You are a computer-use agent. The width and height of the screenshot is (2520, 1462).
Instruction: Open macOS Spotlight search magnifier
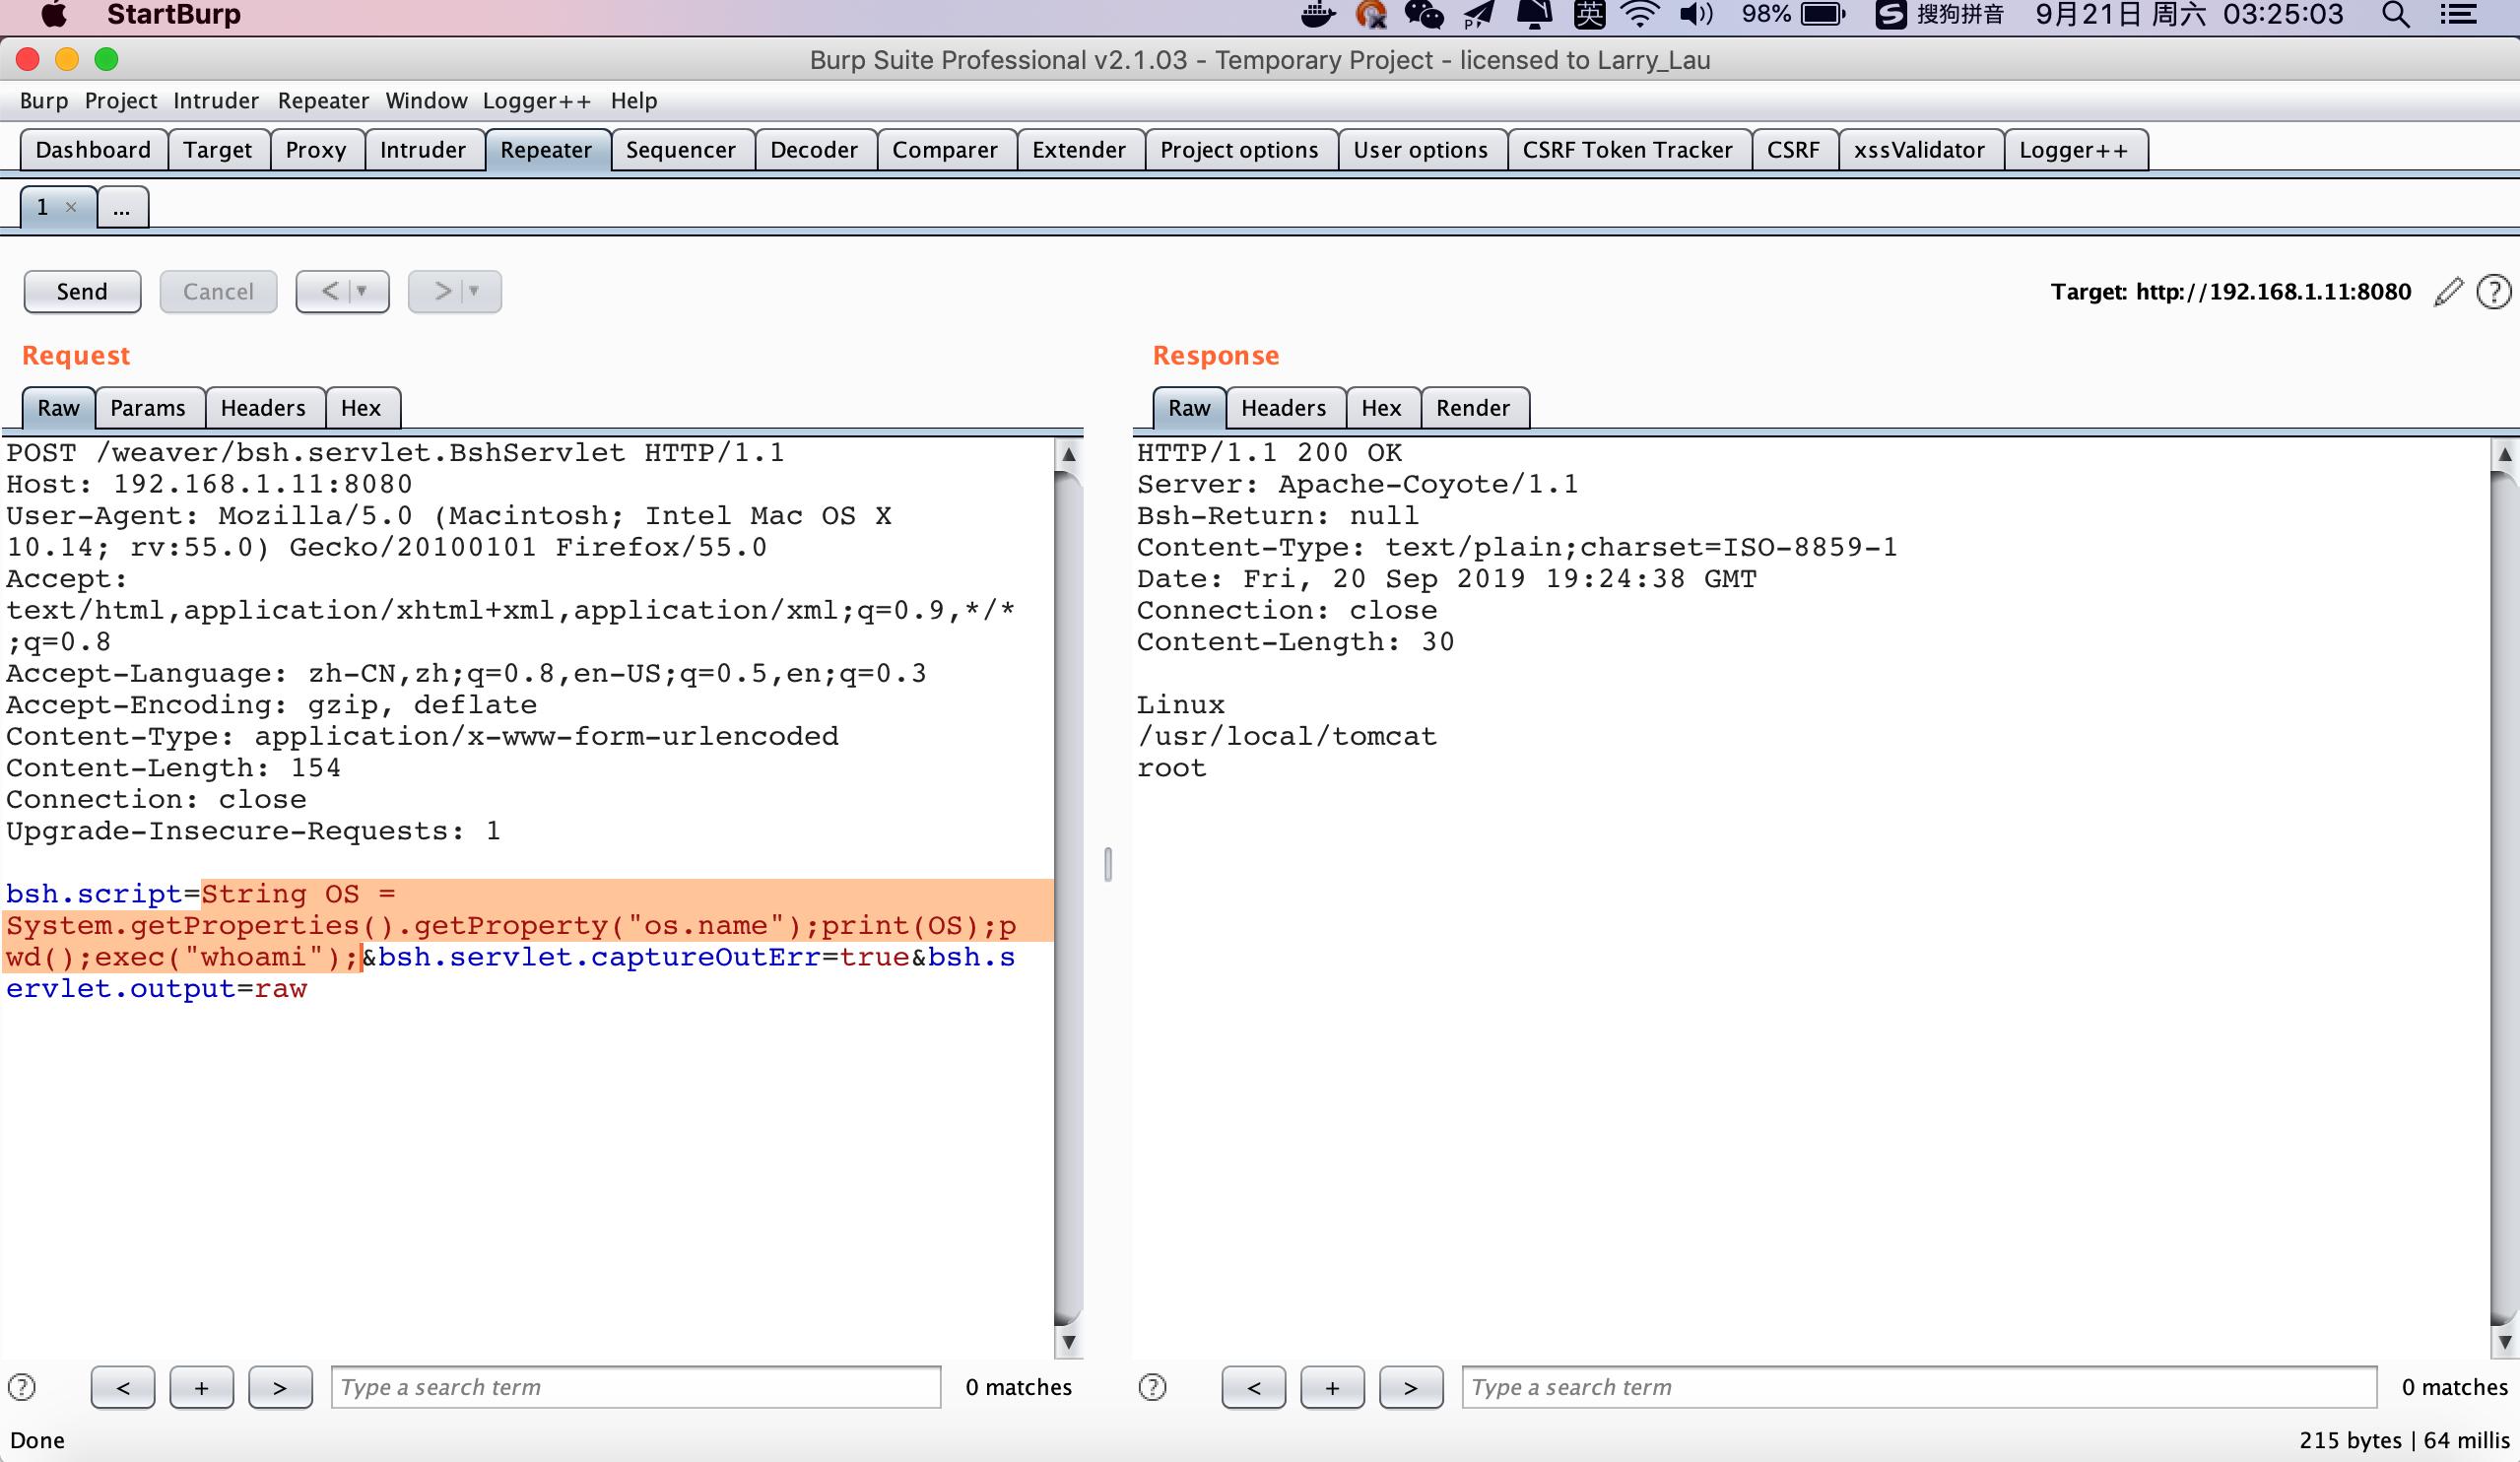[x=2395, y=15]
